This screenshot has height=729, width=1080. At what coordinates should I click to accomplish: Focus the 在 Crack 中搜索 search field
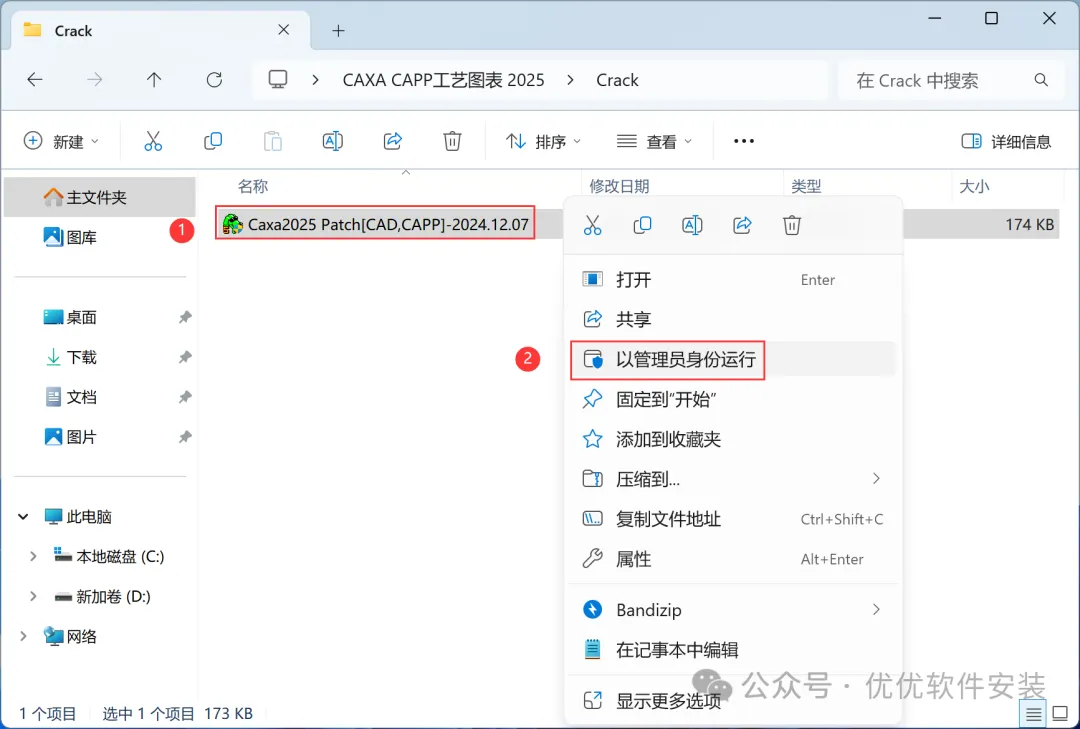pyautogui.click(x=951, y=80)
